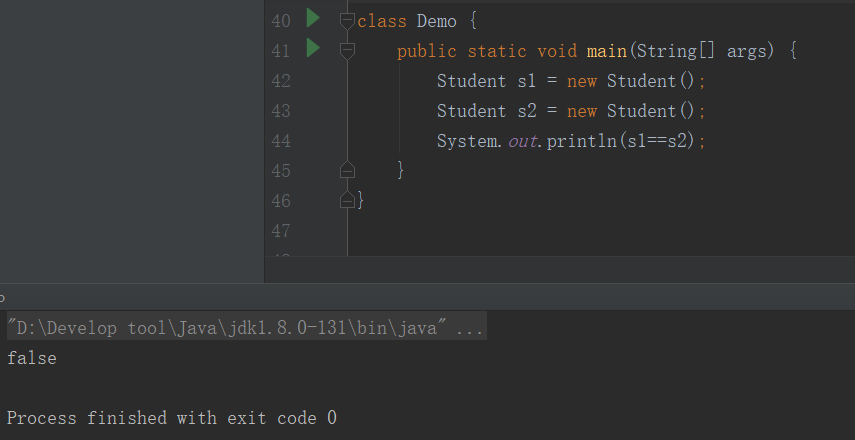This screenshot has height=440, width=855.
Task: Click the 'public' keyword on line 41
Action: pyautogui.click(x=427, y=51)
